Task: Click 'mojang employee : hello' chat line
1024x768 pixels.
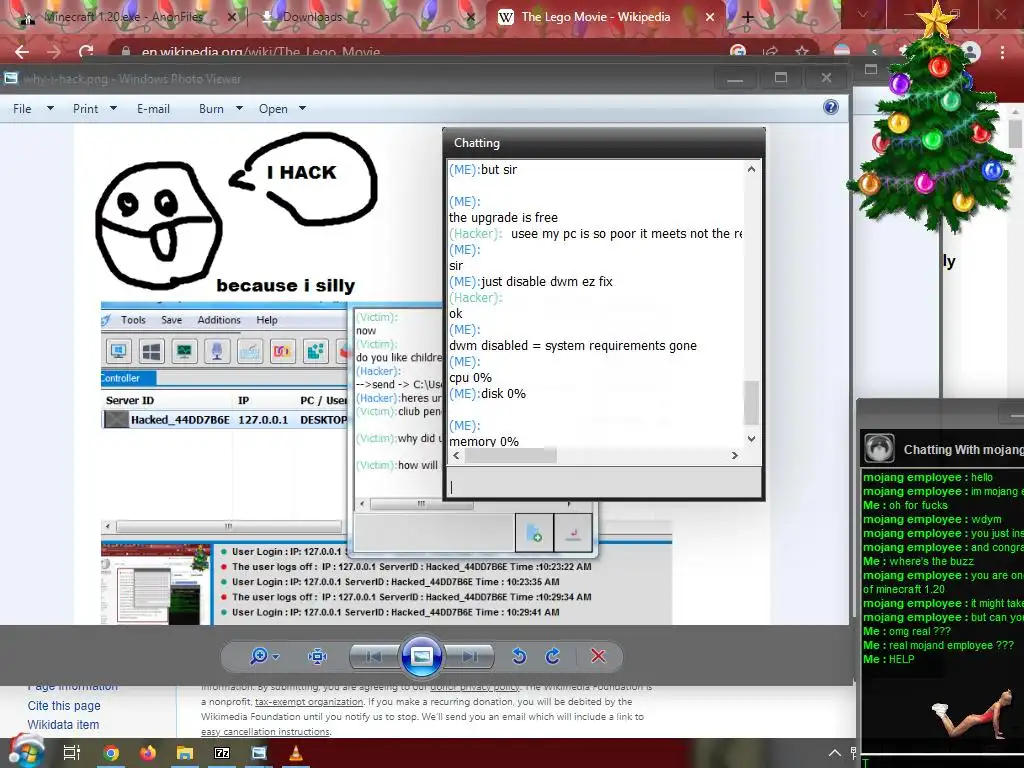Action: (928, 477)
